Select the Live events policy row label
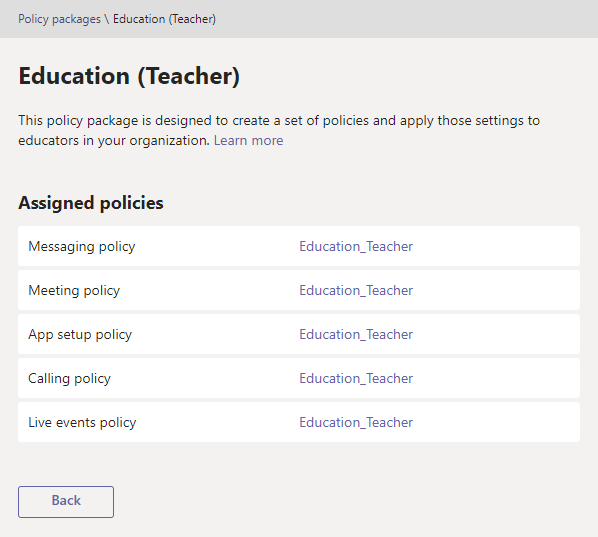The height and width of the screenshot is (537, 598). click(x=82, y=423)
